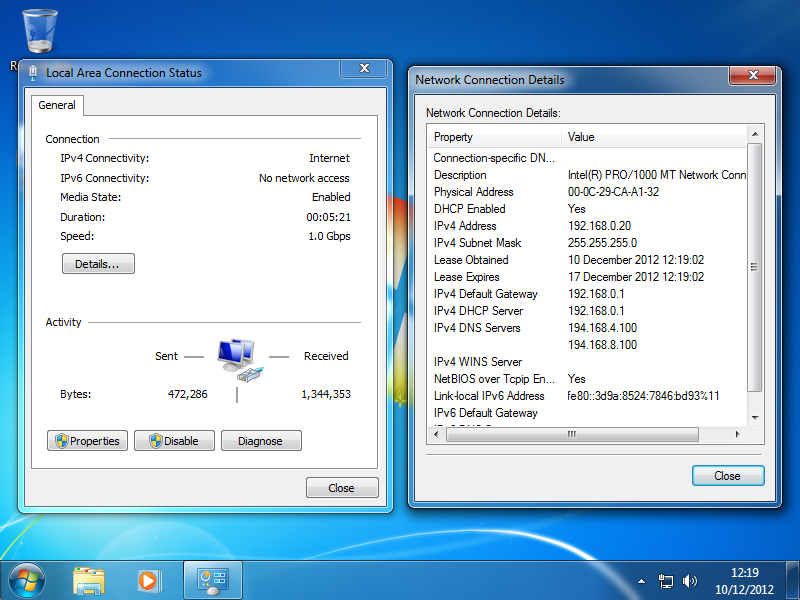Open the Details... button
The image size is (800, 600).
click(98, 264)
